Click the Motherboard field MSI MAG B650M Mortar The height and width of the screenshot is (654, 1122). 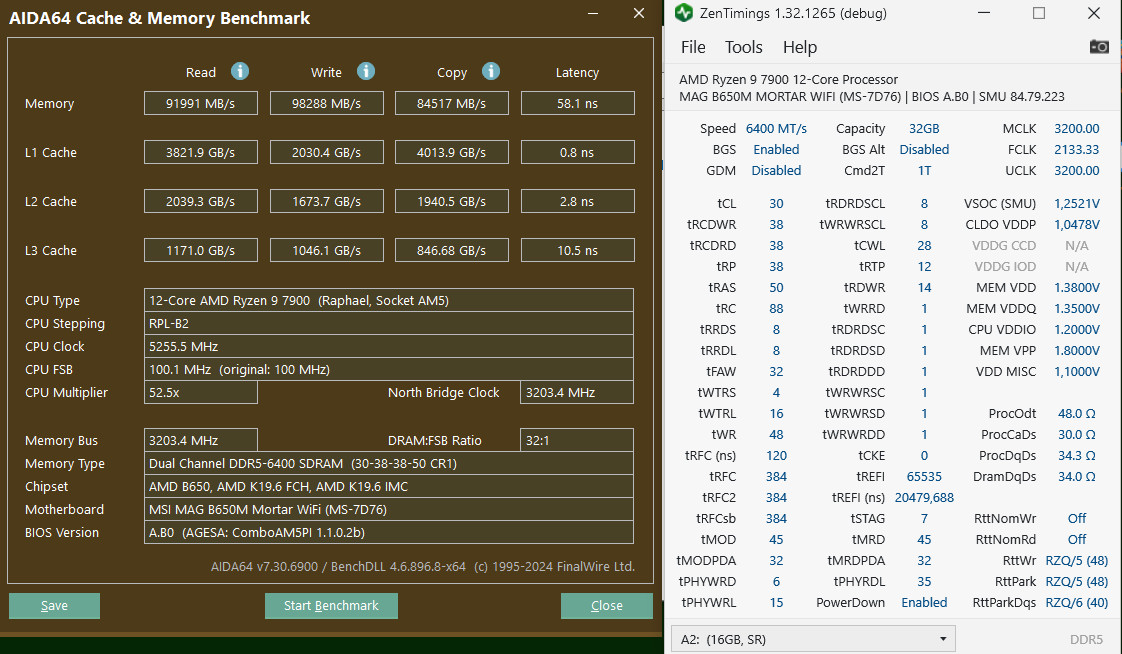(x=389, y=509)
